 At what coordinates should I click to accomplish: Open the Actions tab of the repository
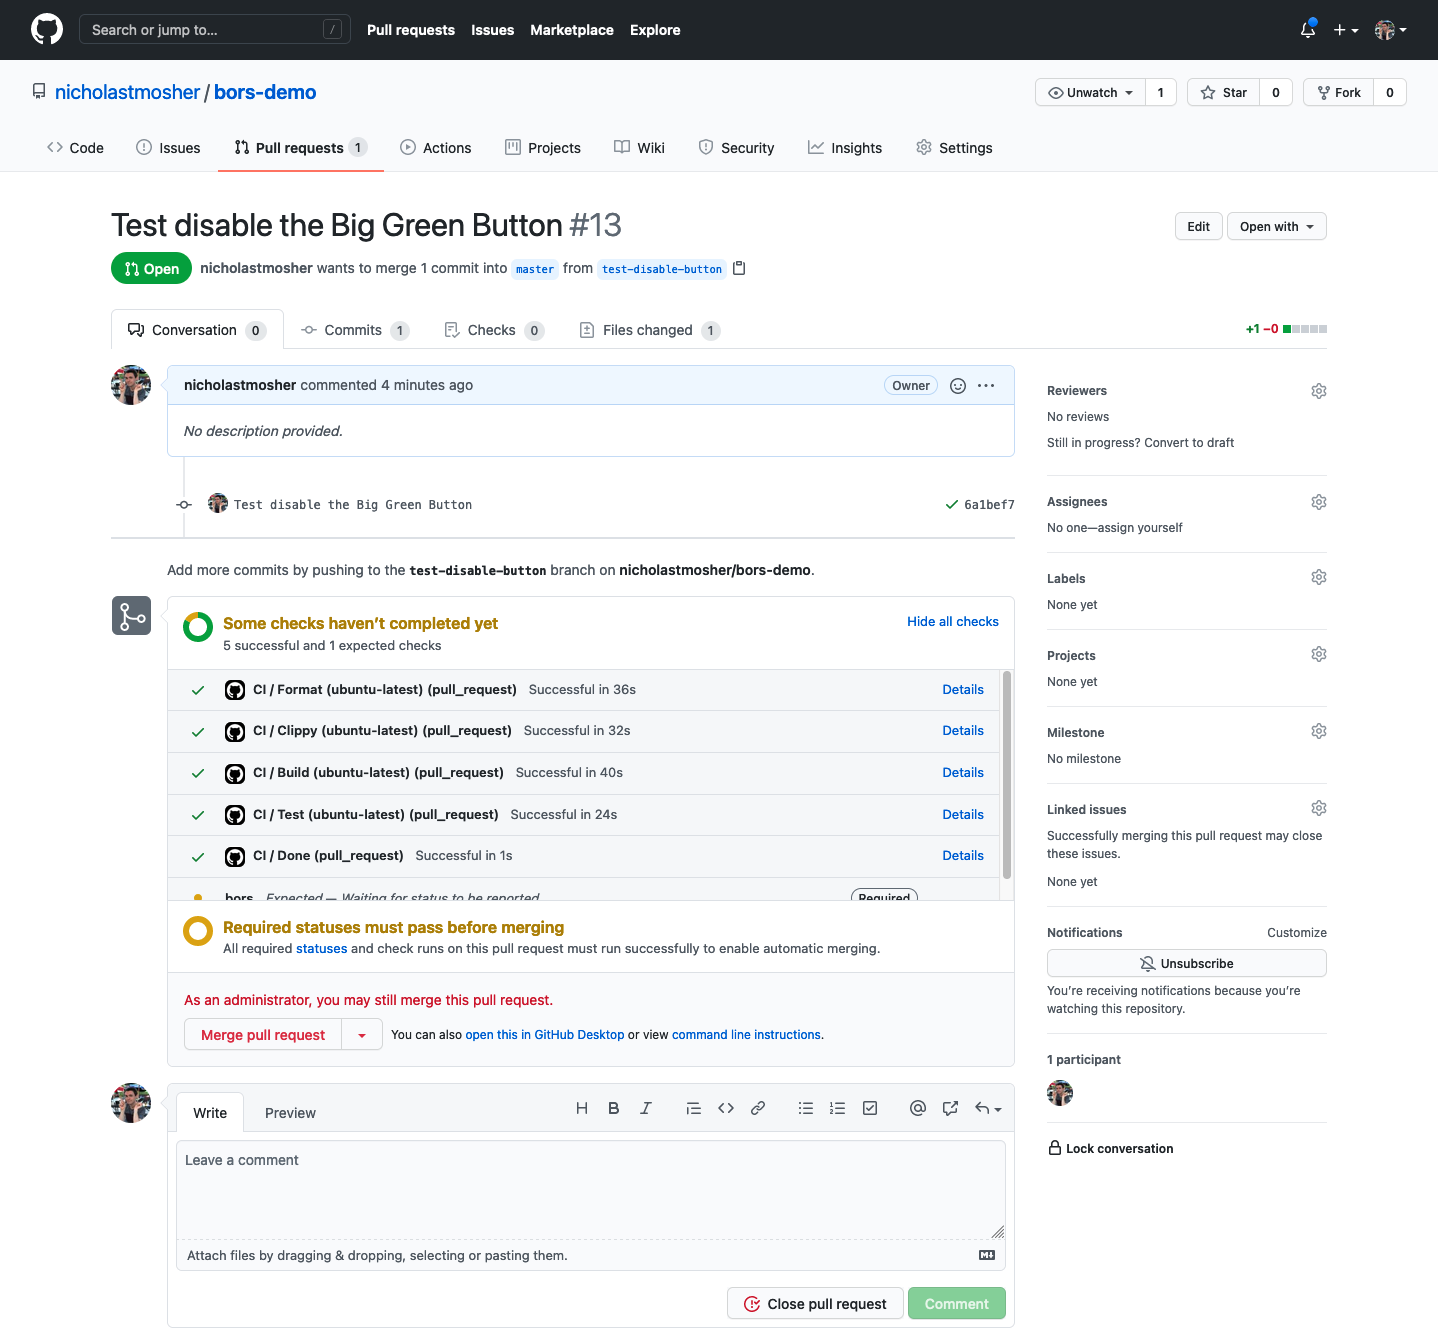point(435,147)
